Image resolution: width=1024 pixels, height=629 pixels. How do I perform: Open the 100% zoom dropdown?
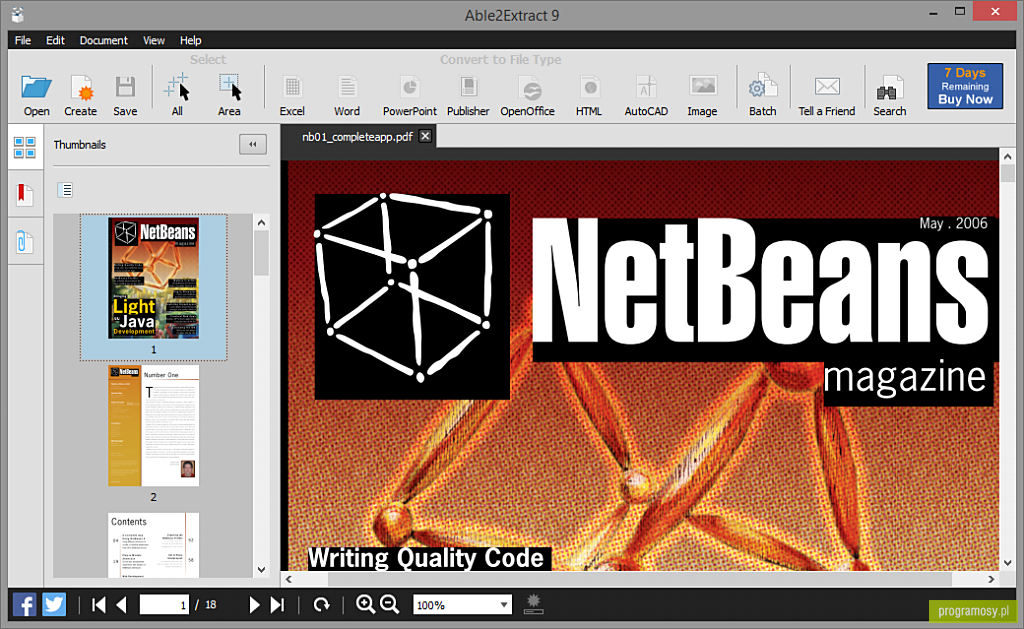[x=504, y=605]
